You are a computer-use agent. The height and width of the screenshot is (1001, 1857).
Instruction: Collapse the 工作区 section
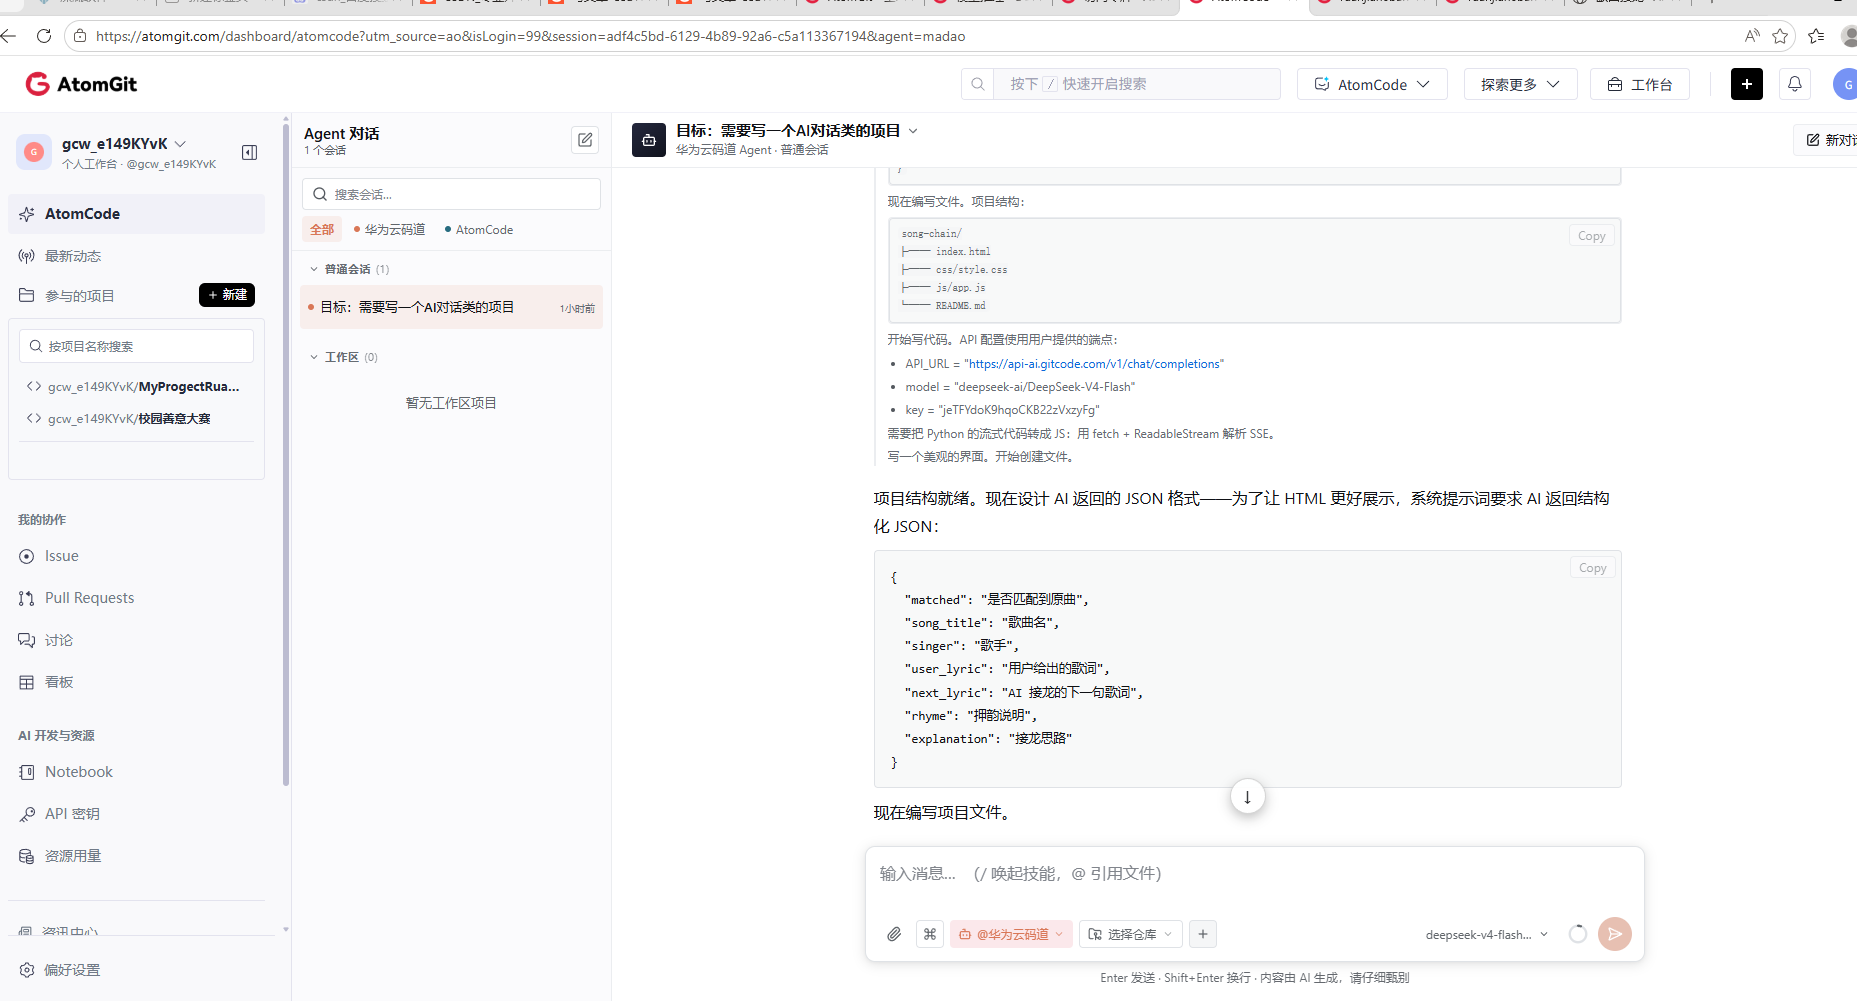(314, 357)
